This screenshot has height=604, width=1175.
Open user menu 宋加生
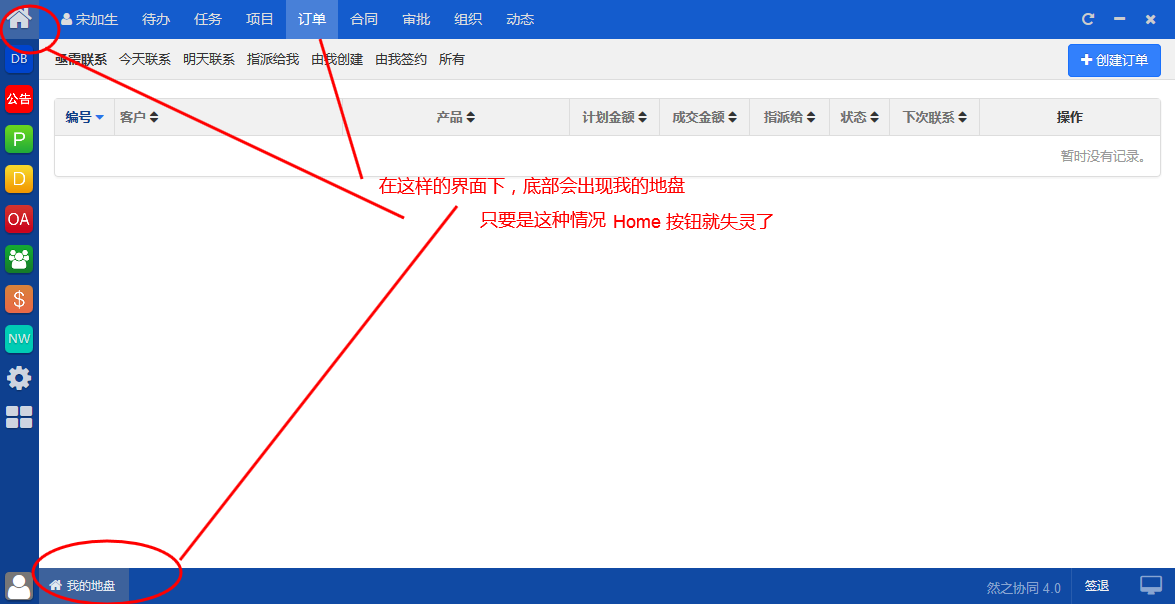coord(89,19)
